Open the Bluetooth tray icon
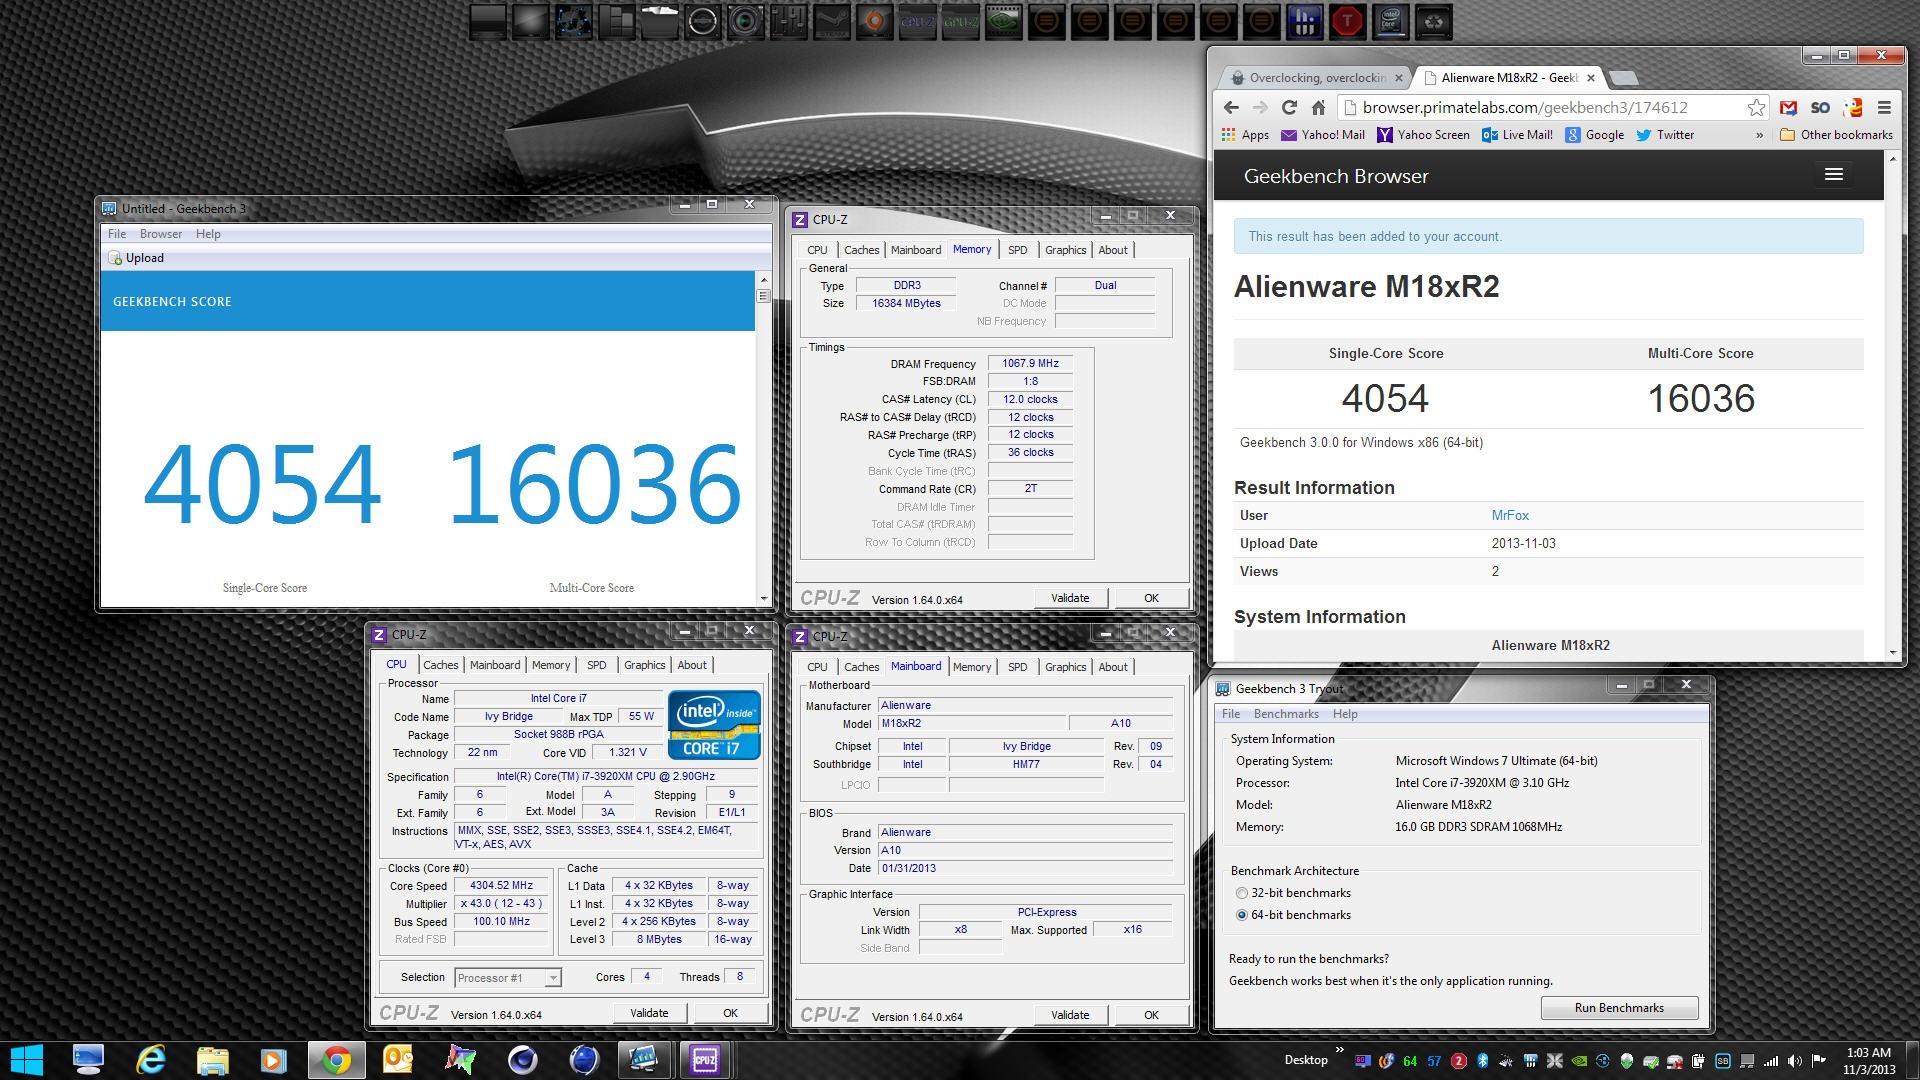Viewport: 1920px width, 1080px height. tap(1483, 1061)
